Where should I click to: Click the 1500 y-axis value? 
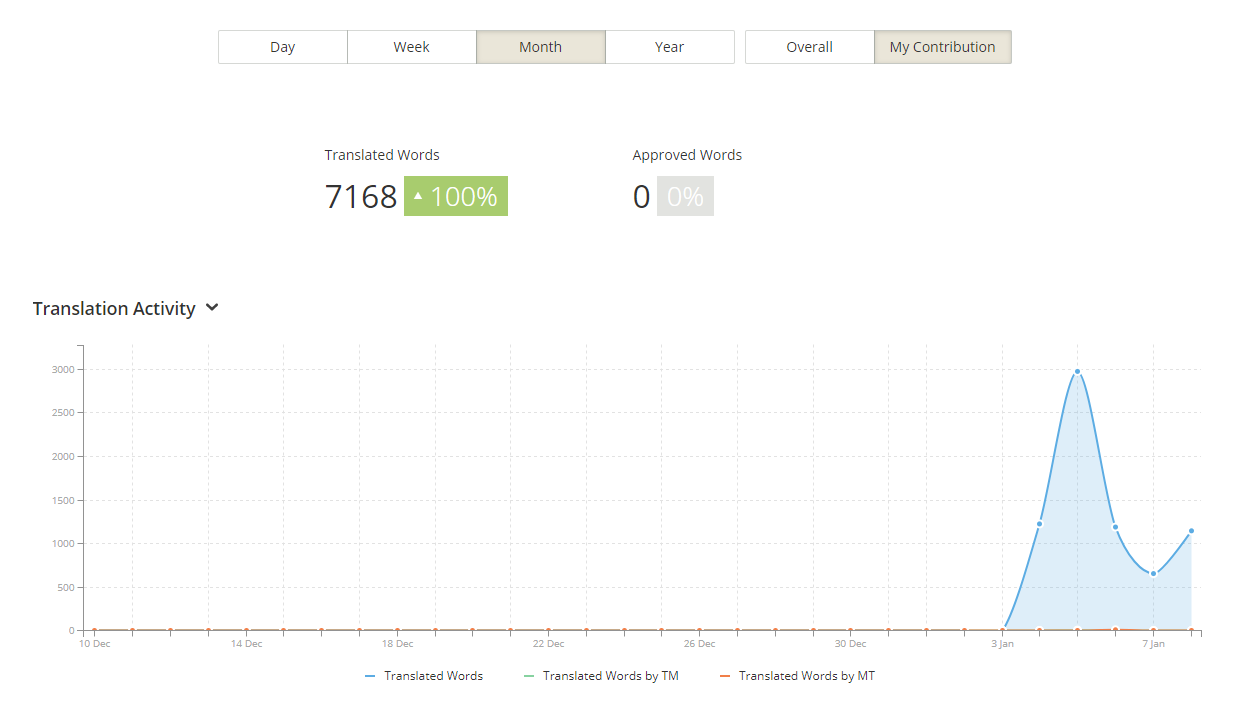(63, 500)
